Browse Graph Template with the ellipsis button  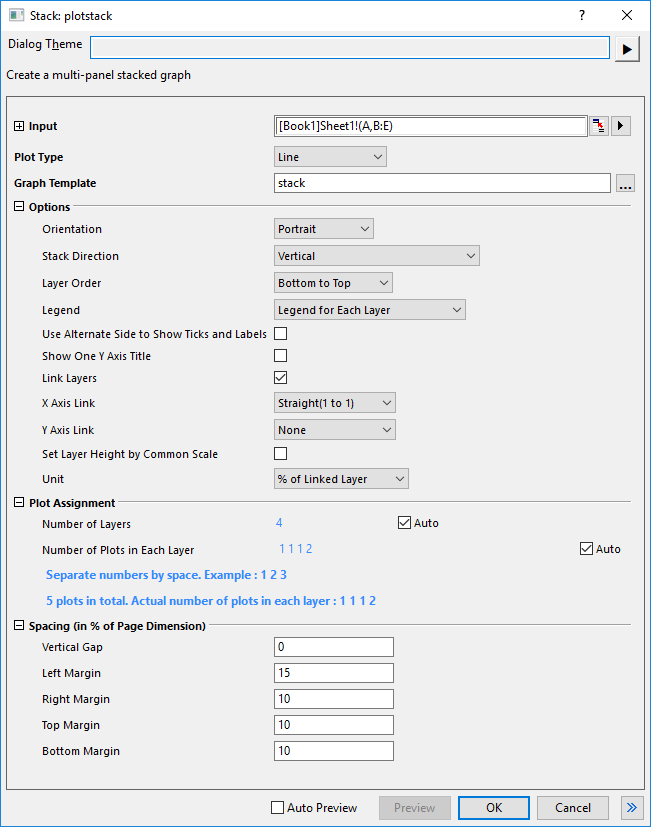click(x=625, y=183)
